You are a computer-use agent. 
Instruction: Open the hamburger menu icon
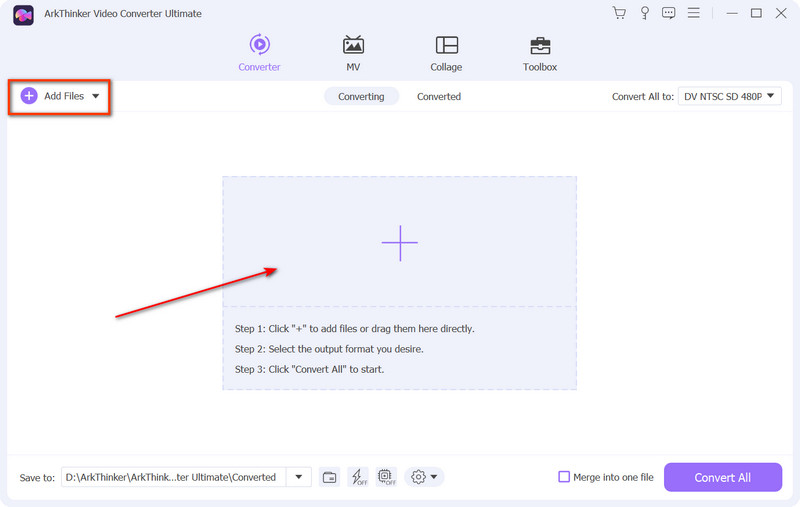coord(693,13)
